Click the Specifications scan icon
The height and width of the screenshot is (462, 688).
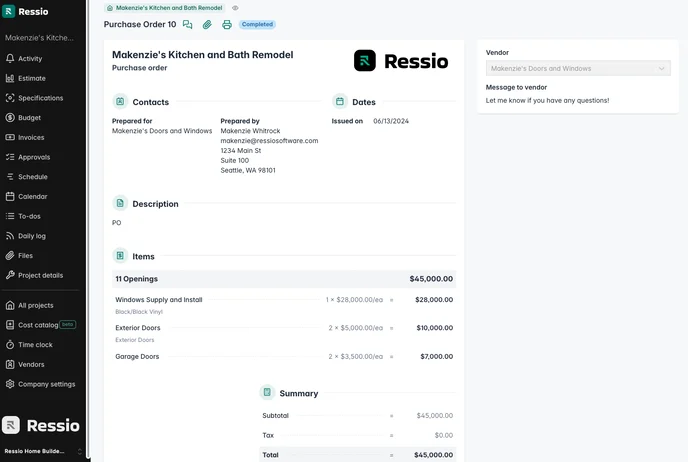point(10,98)
